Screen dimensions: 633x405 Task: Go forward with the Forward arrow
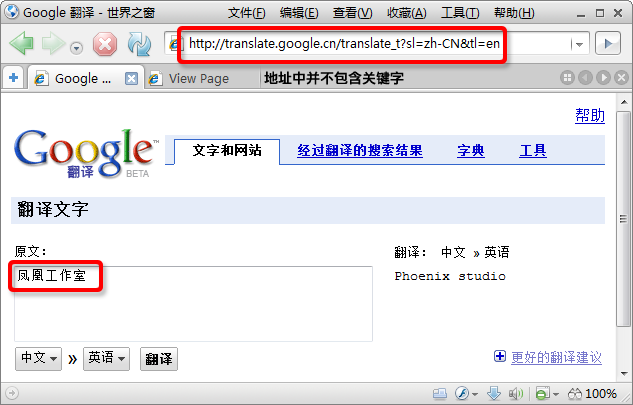53,44
